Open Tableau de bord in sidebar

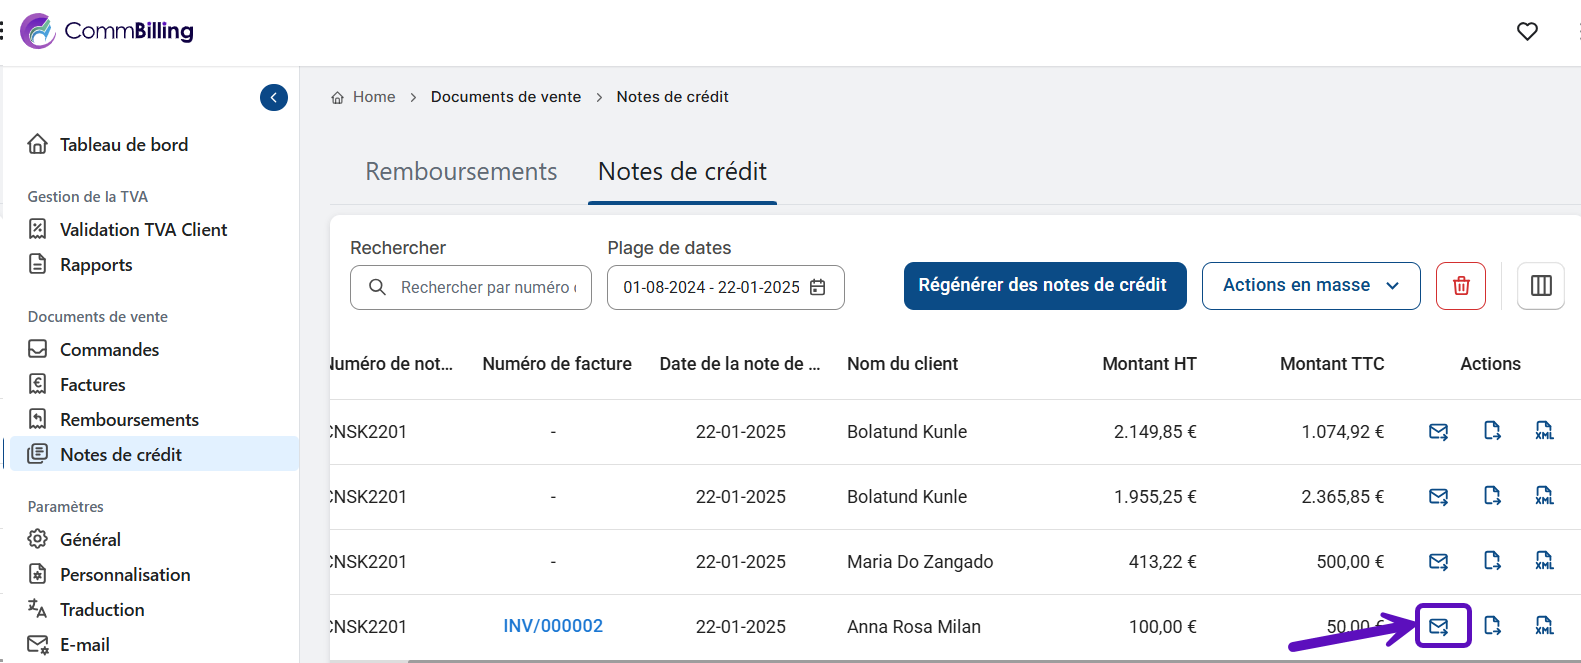pos(123,145)
